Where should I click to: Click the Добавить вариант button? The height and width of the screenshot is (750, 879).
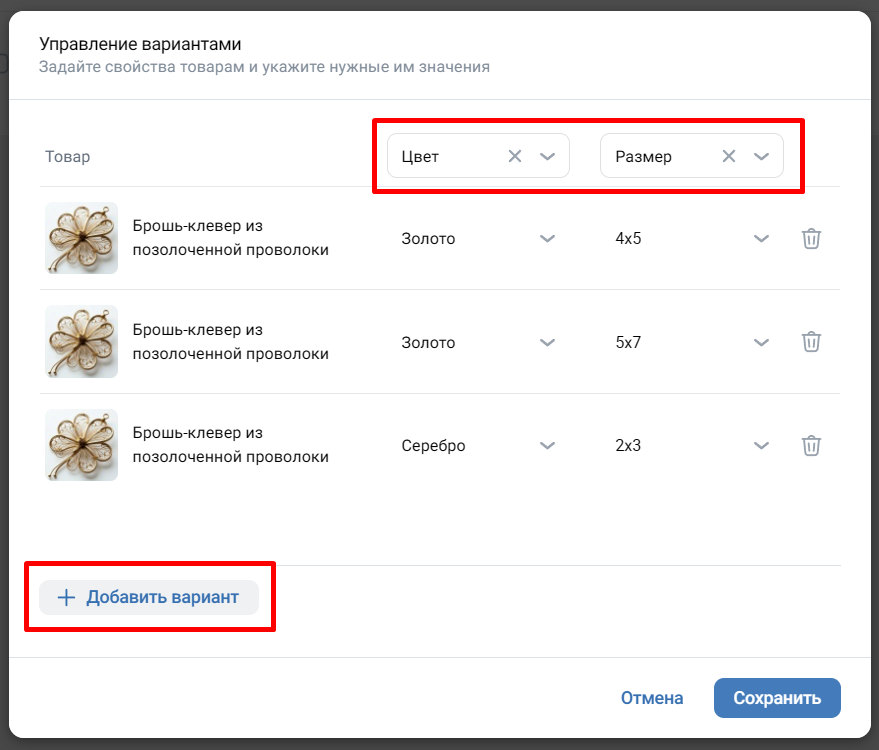149,598
